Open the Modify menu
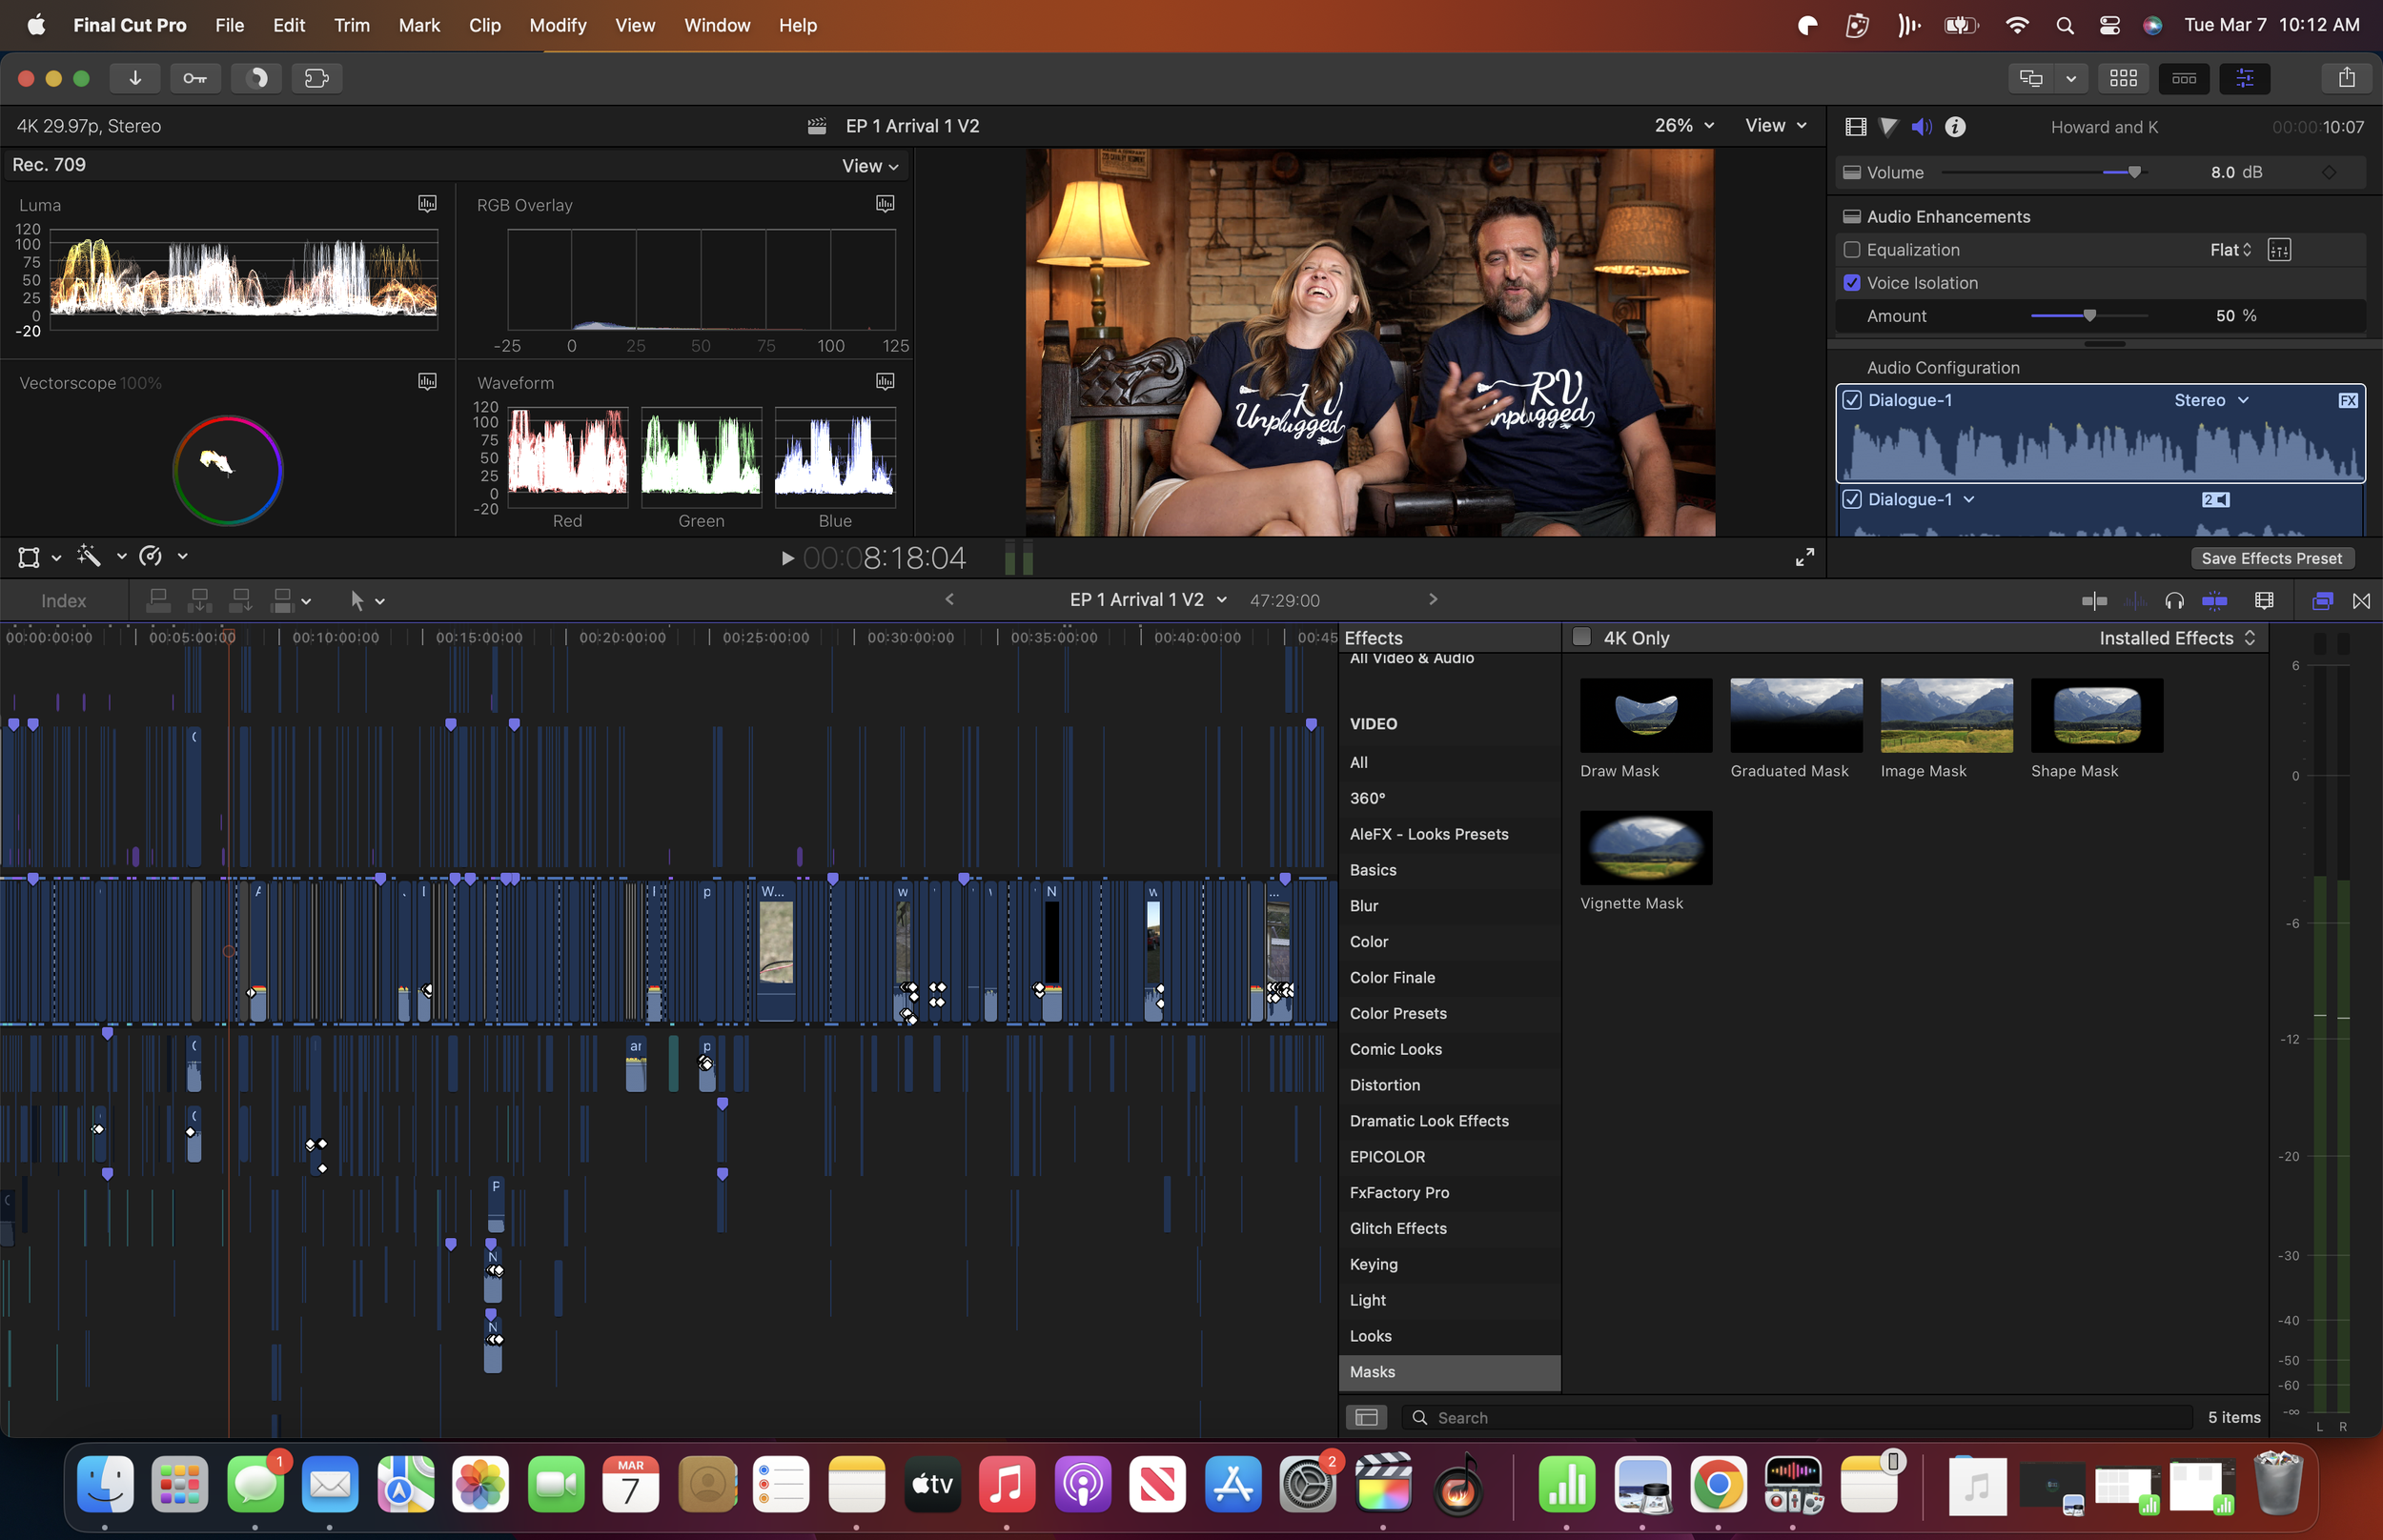Screen dimensions: 2383x1540 557,25
